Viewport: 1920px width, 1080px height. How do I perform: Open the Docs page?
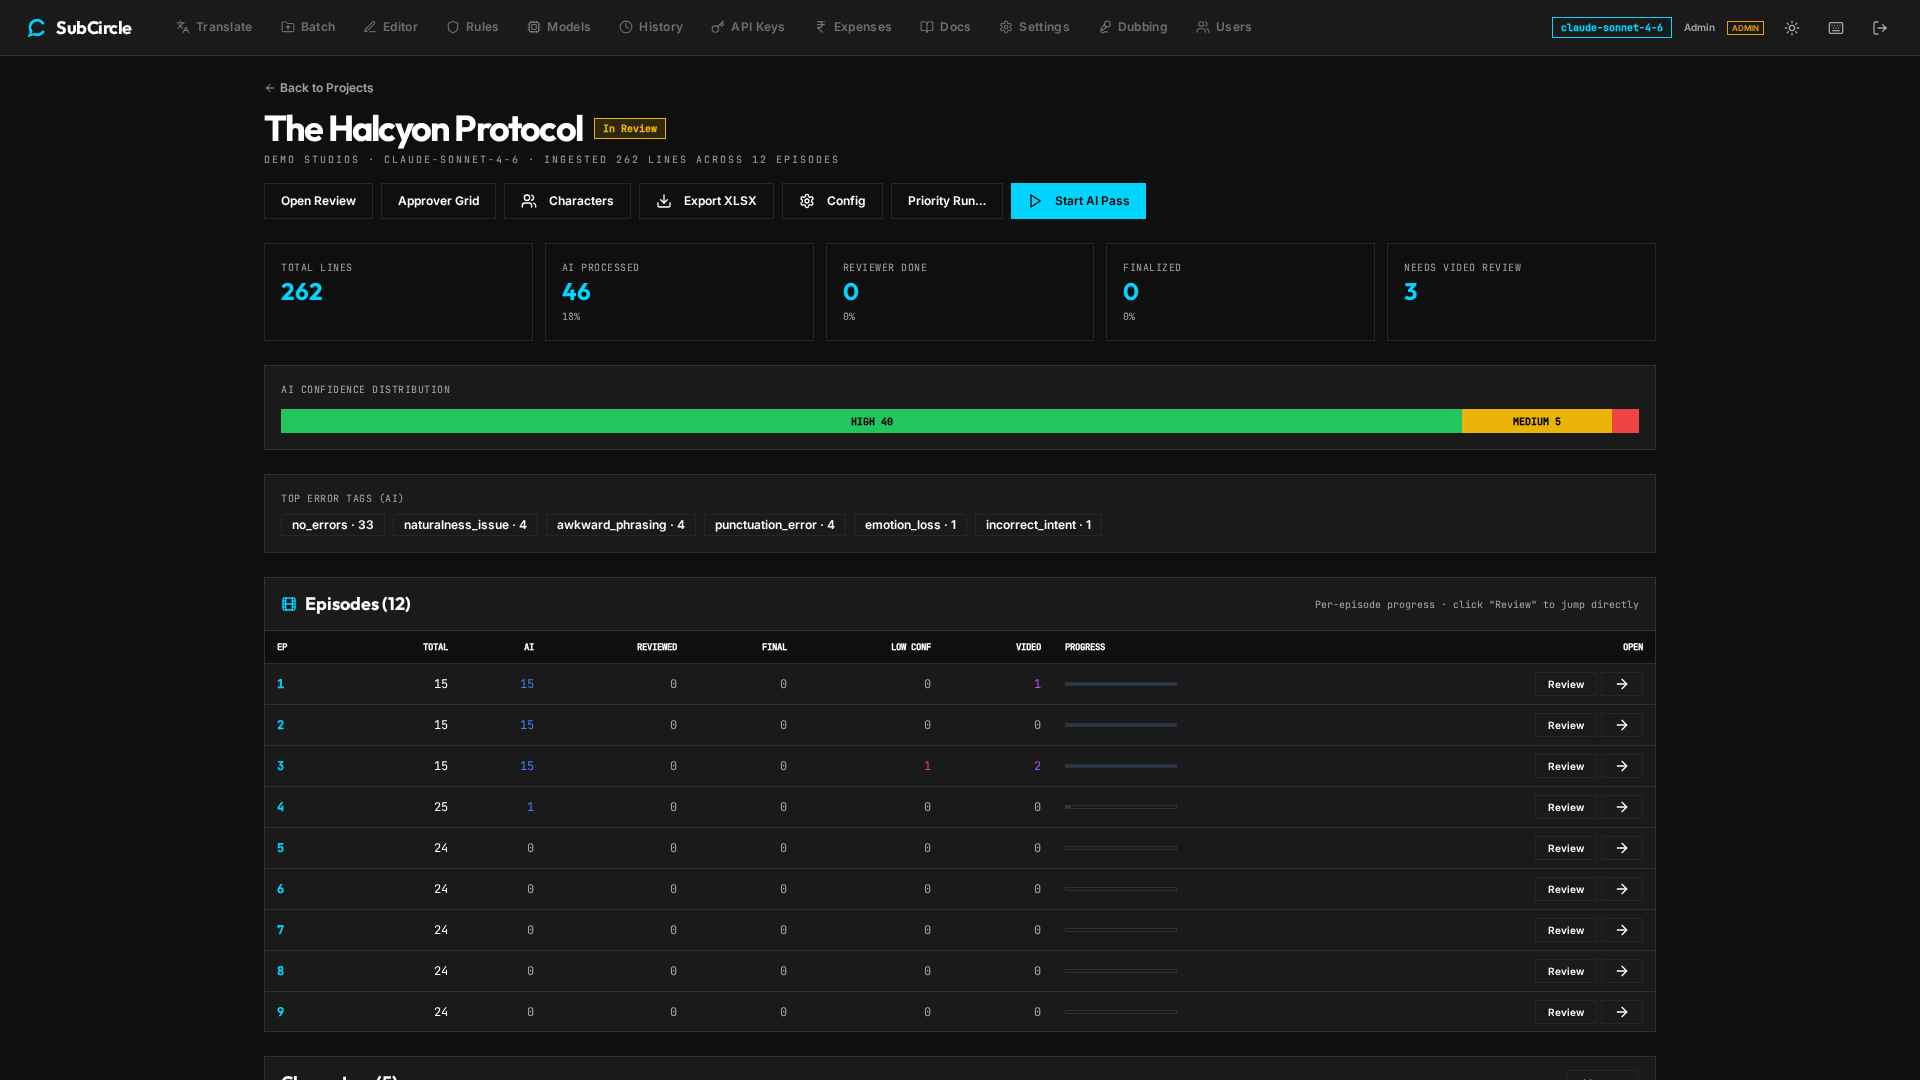[x=945, y=27]
